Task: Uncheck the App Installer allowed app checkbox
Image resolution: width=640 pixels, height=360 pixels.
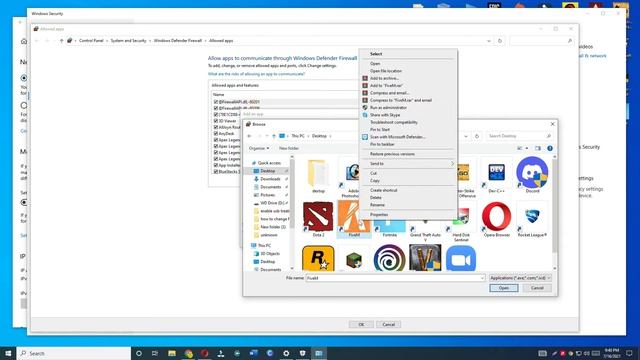Action: tap(216, 165)
